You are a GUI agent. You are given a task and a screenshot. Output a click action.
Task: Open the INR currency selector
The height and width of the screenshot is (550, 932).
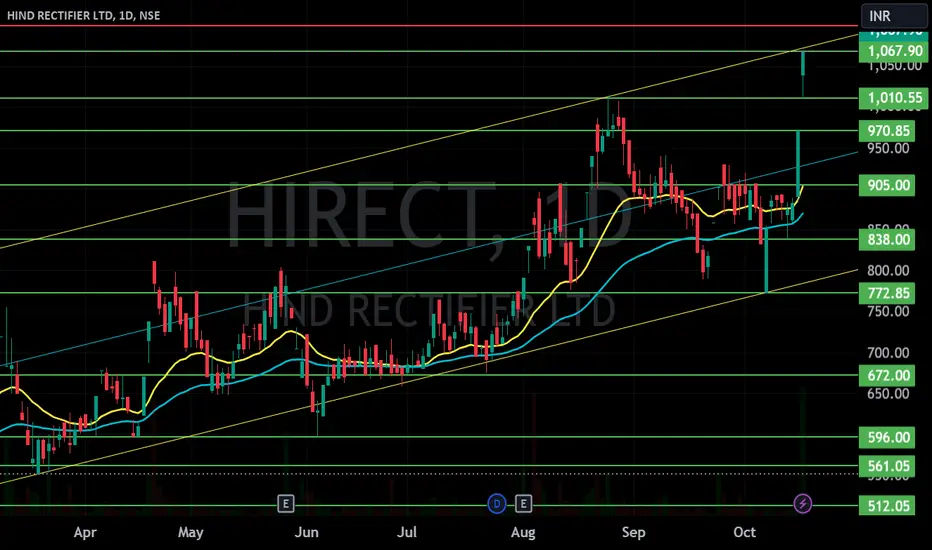pyautogui.click(x=894, y=15)
